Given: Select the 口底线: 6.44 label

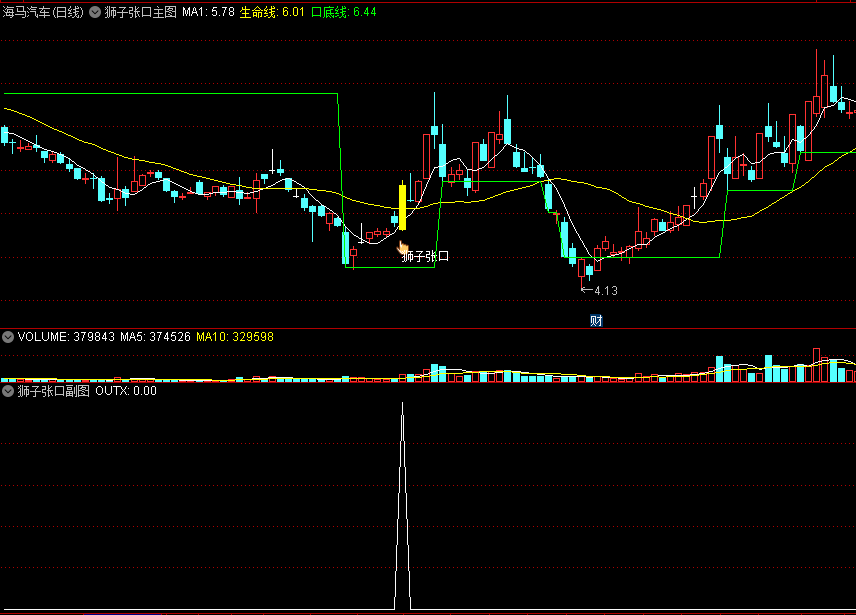Looking at the screenshot, I should (343, 12).
